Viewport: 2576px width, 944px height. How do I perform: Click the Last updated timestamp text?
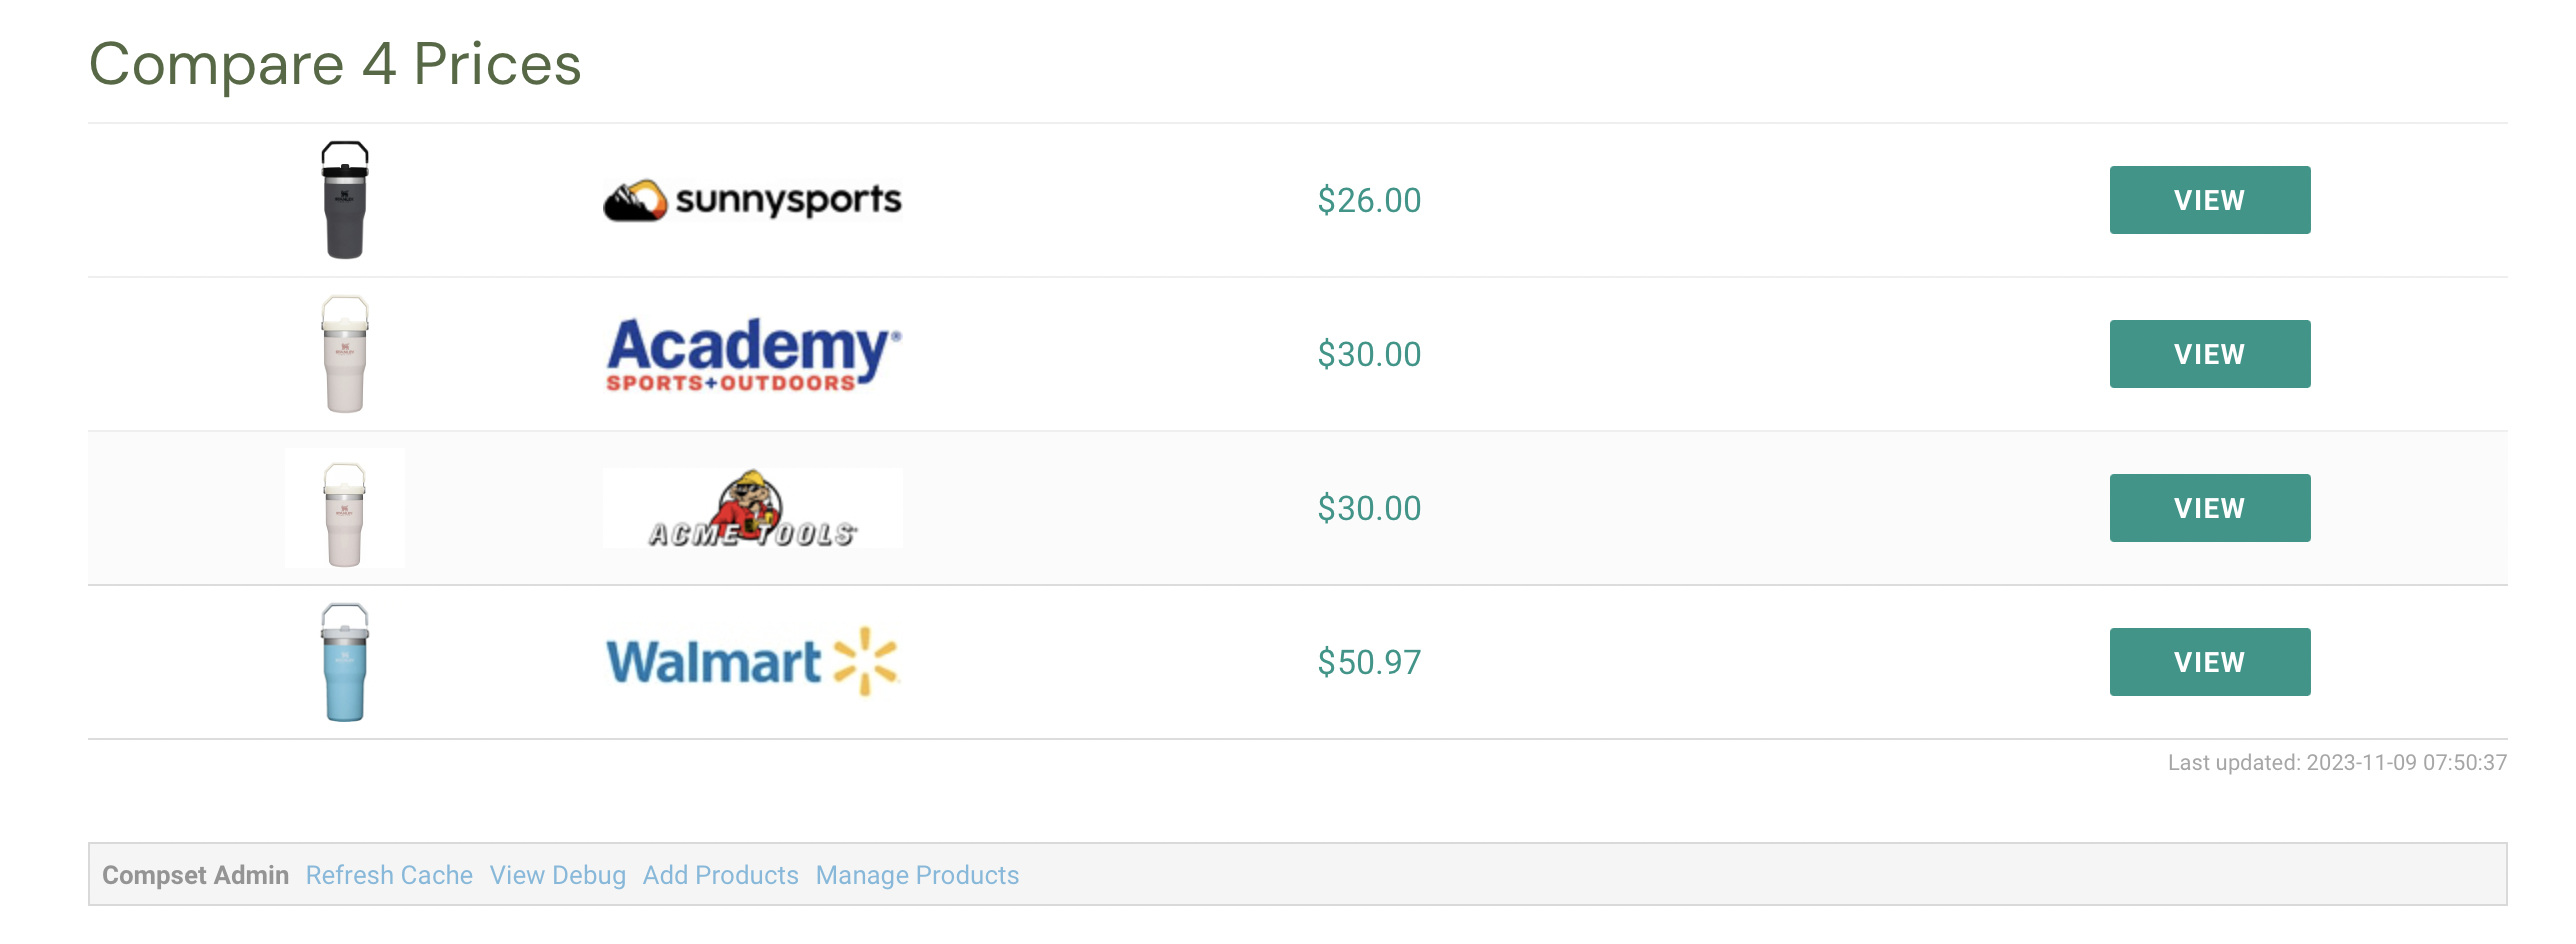click(x=2337, y=762)
